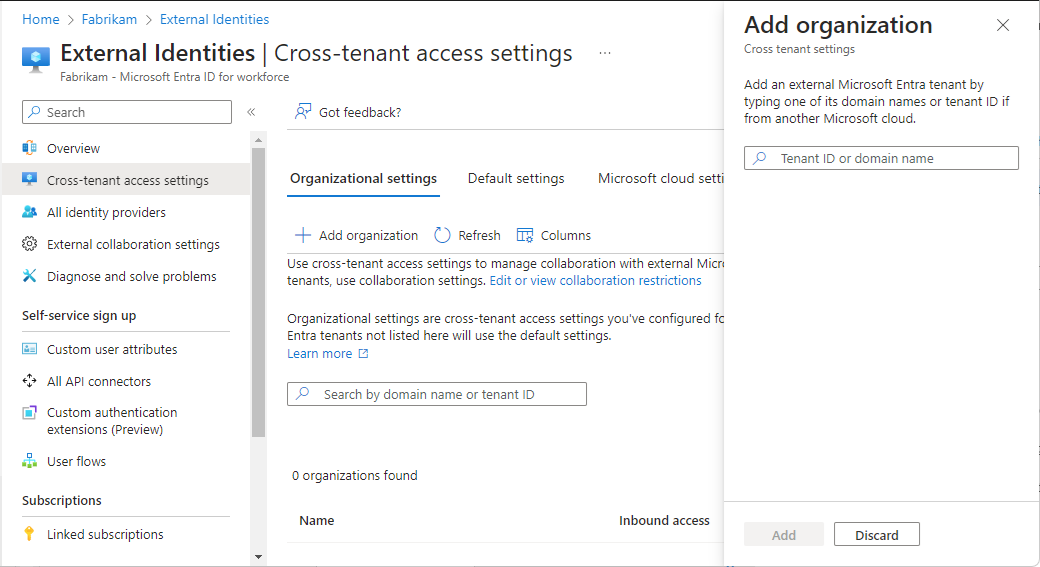This screenshot has width=1040, height=567.
Task: Open User flows item
Action: point(76,461)
